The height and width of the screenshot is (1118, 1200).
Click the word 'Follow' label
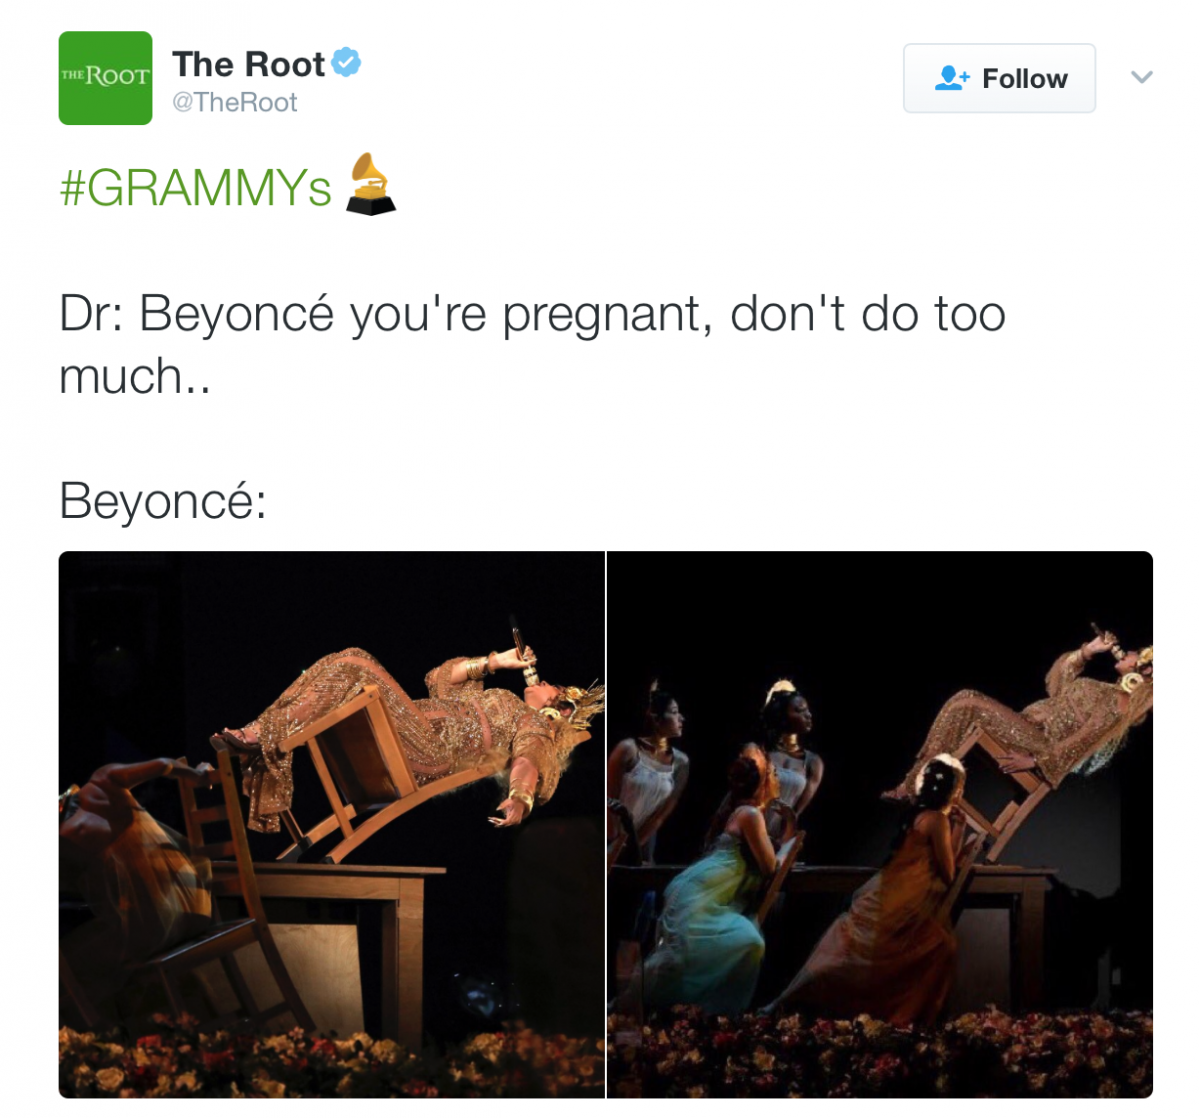click(x=1025, y=79)
